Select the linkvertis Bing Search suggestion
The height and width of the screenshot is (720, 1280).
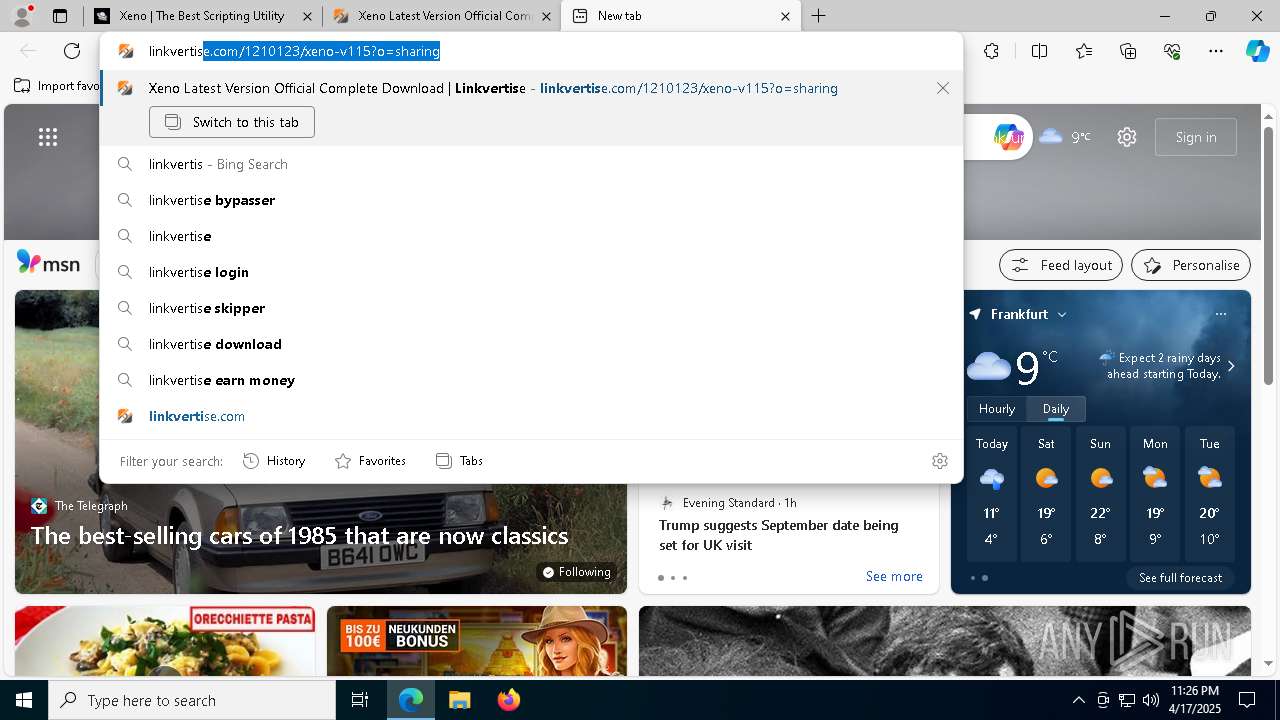531,164
